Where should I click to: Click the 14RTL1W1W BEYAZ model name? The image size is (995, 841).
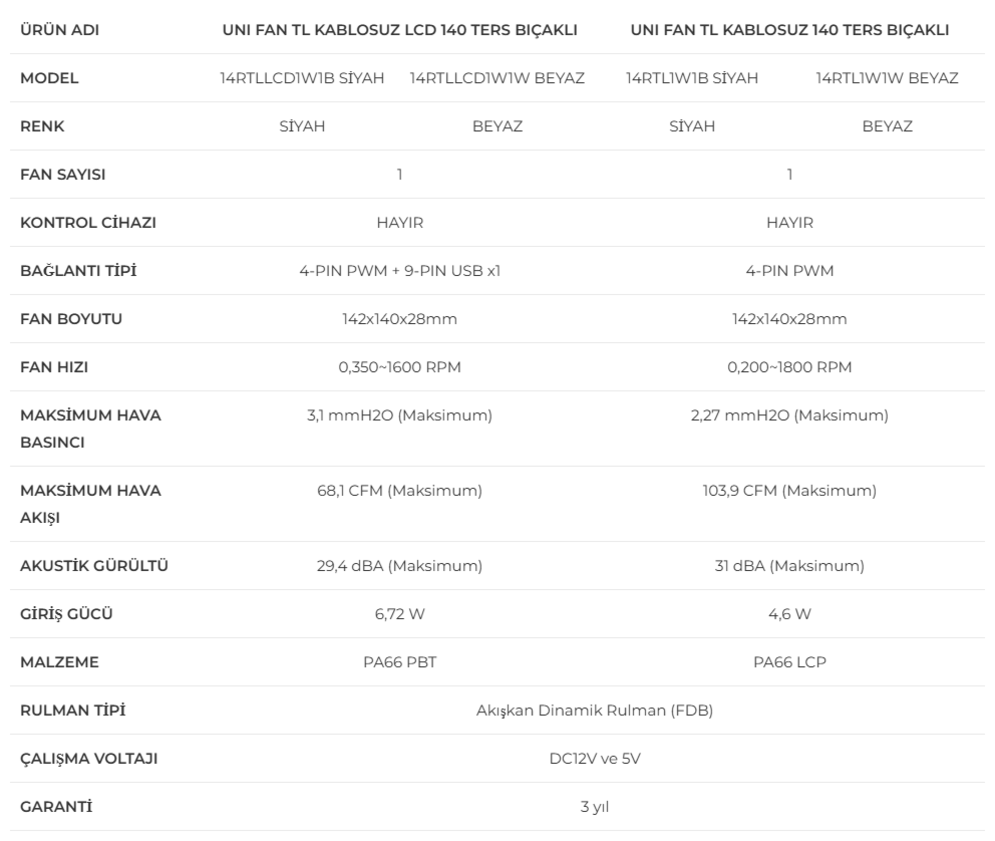click(887, 78)
